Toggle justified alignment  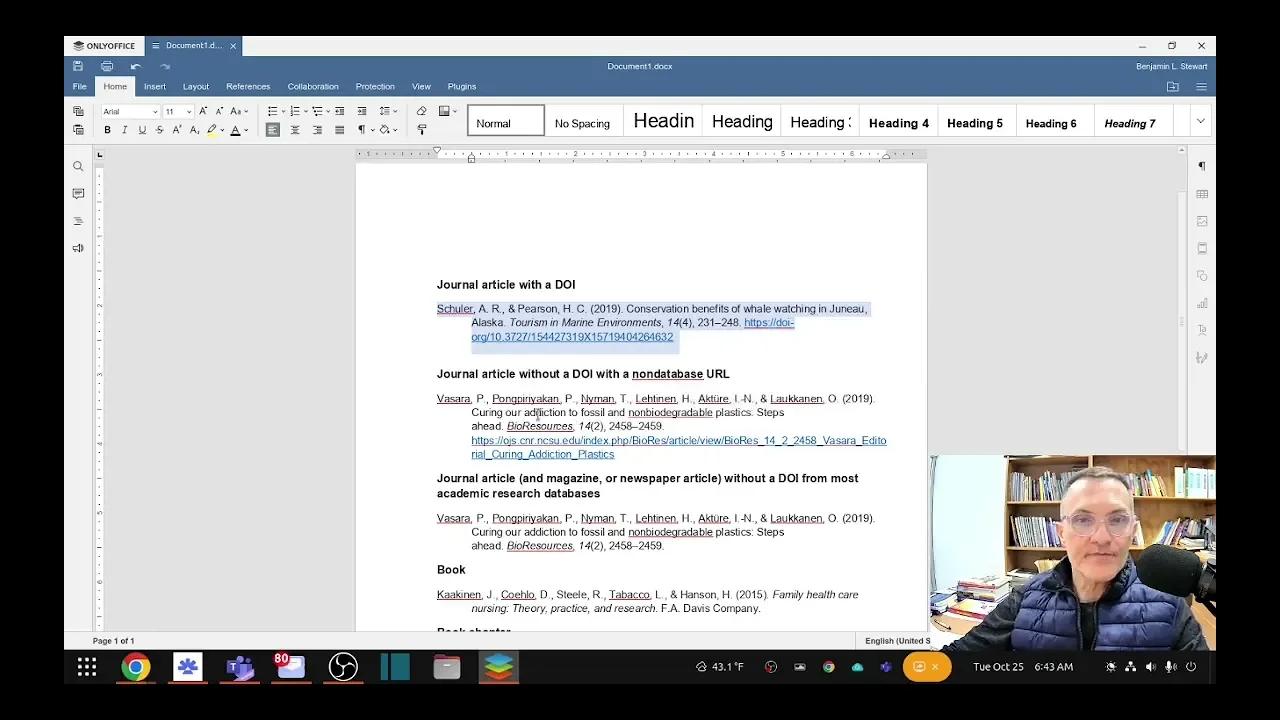339,130
